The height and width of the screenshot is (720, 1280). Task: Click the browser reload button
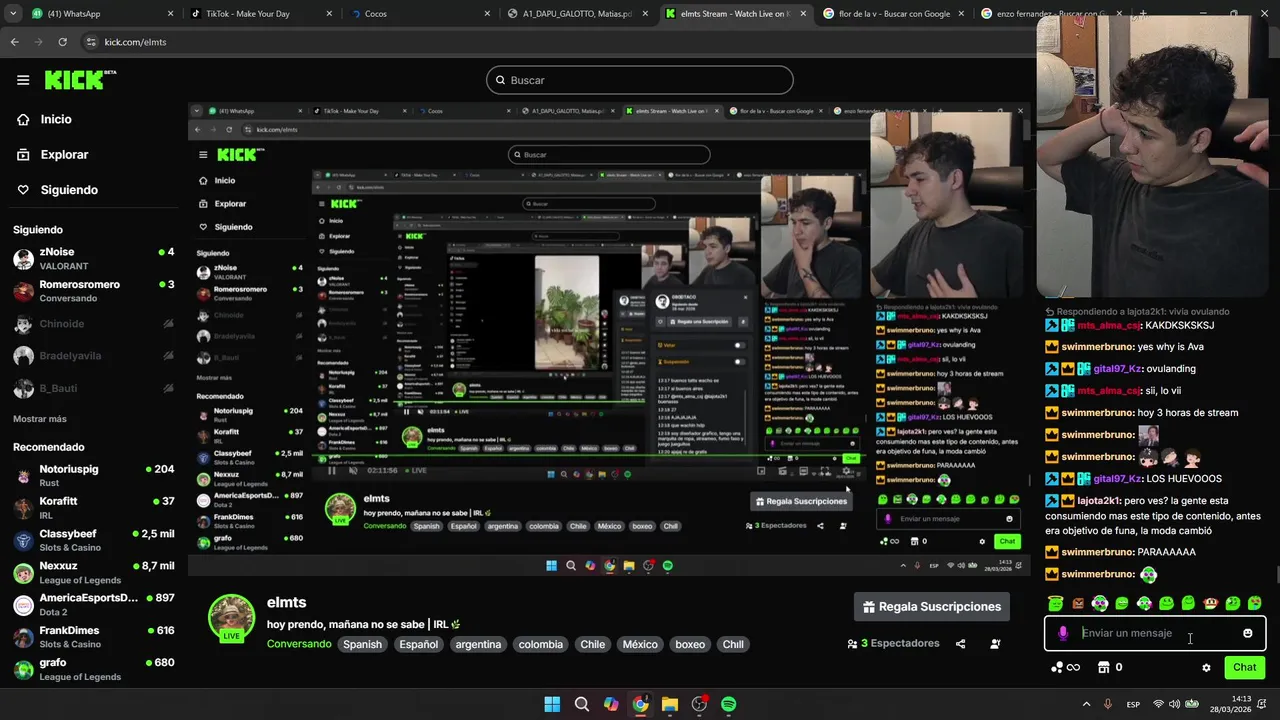pyautogui.click(x=62, y=42)
